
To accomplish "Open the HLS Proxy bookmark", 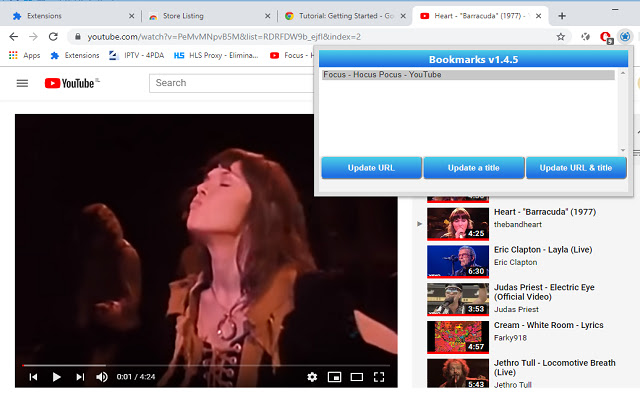I will [216, 56].
